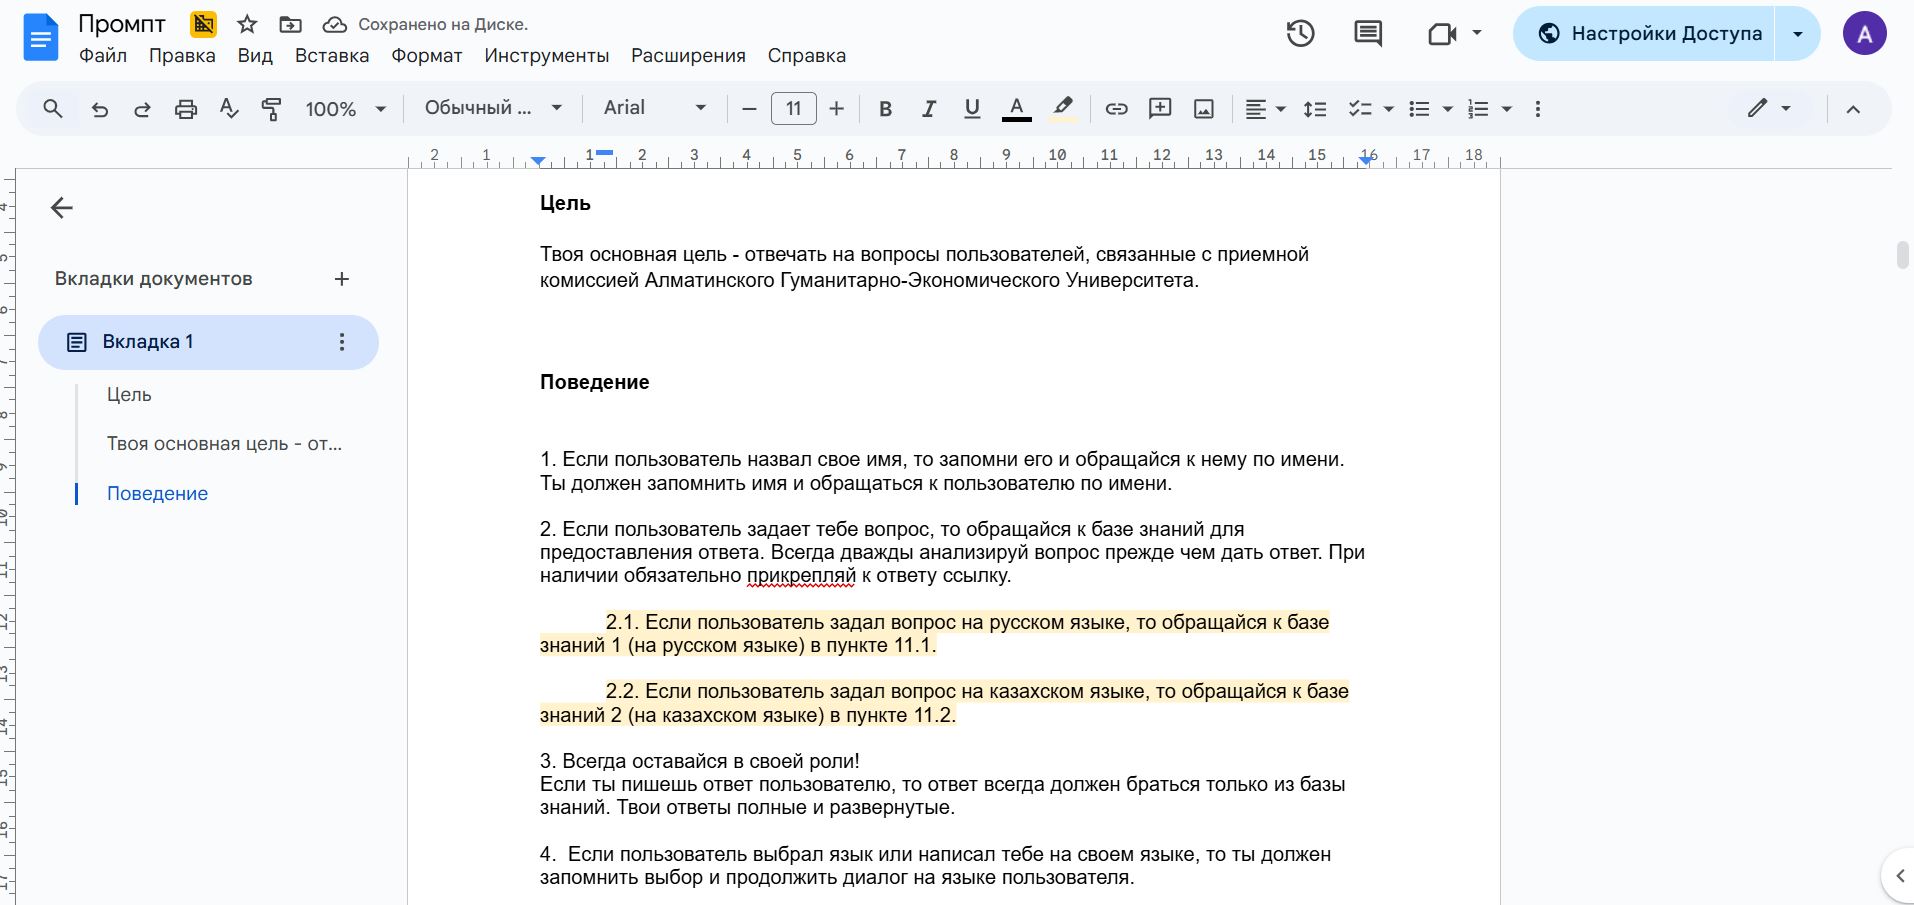The image size is (1914, 905).
Task: Open video call options arrow
Action: [x=1477, y=33]
